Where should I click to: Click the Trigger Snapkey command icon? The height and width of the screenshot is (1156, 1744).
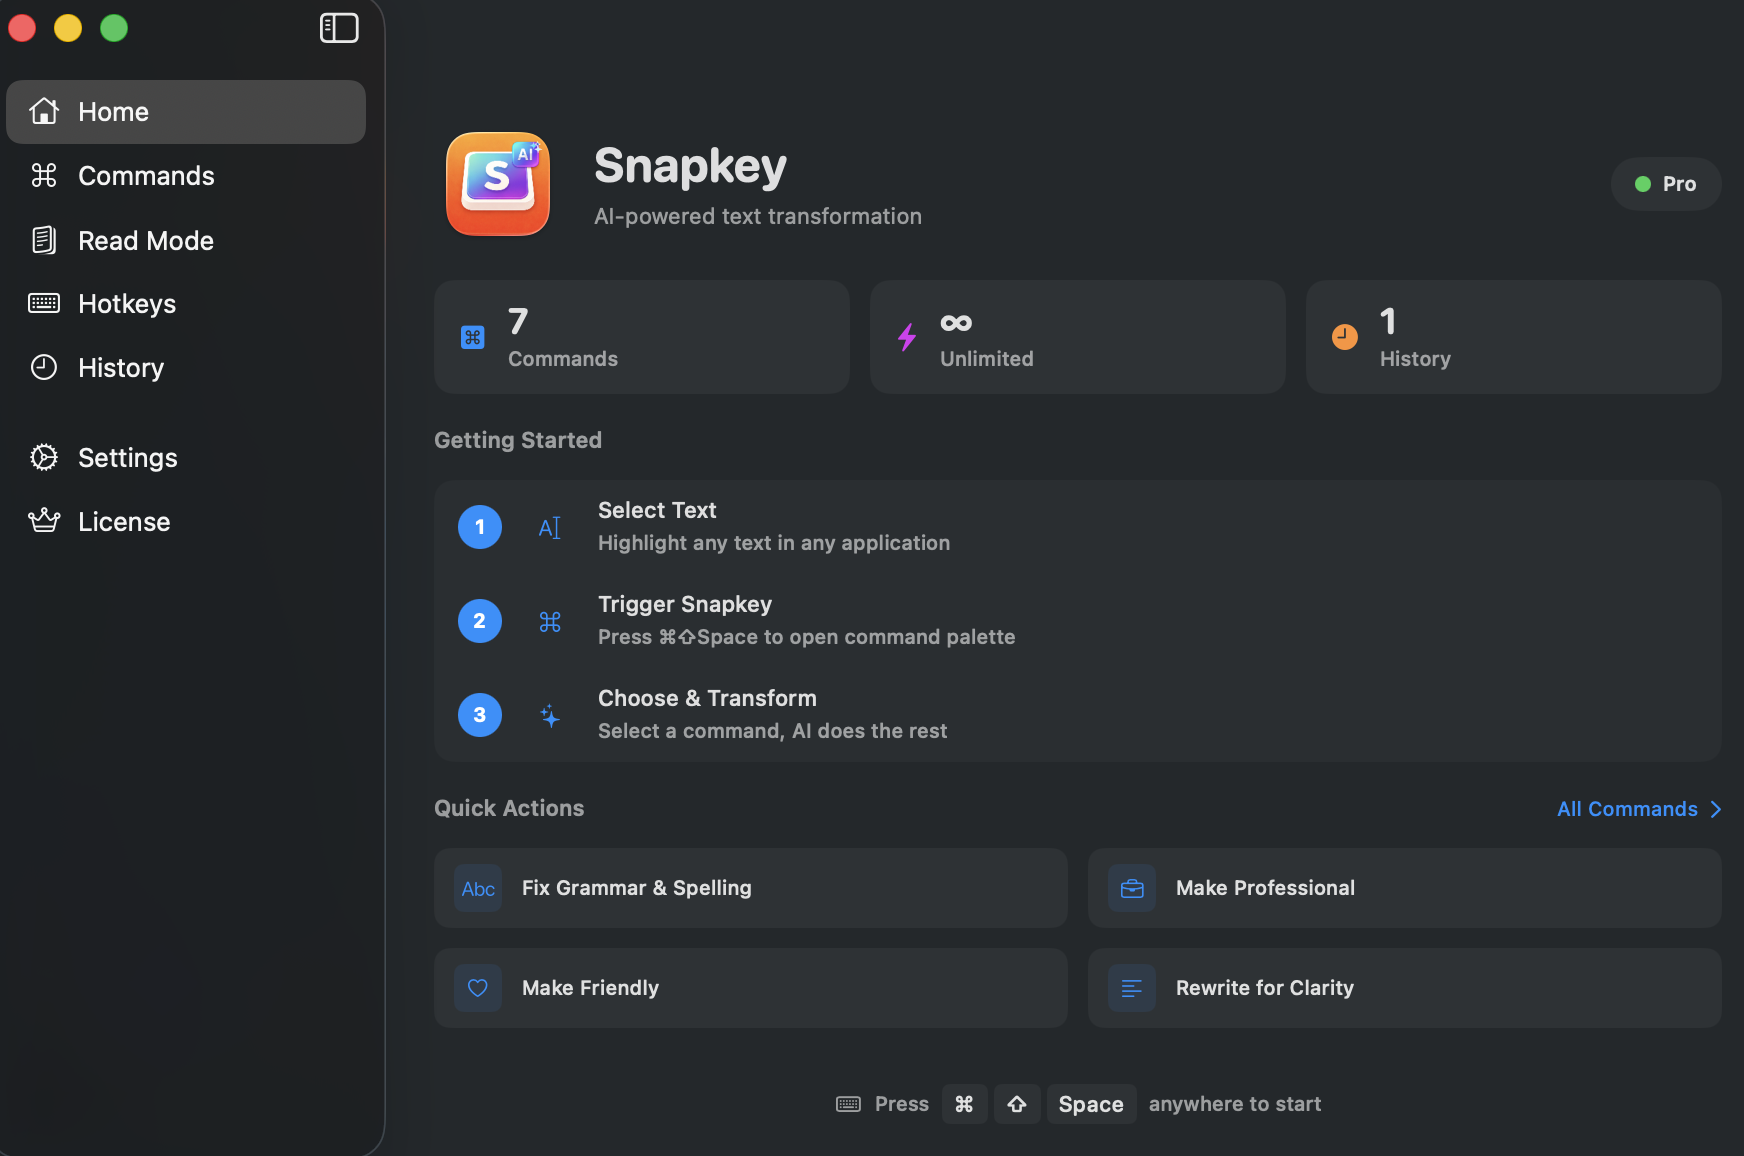tap(550, 622)
